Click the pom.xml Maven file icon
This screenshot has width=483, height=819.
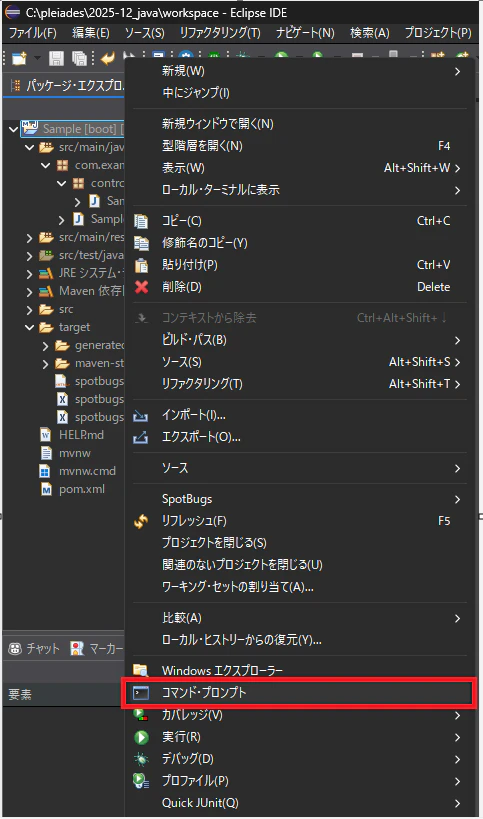coord(46,489)
